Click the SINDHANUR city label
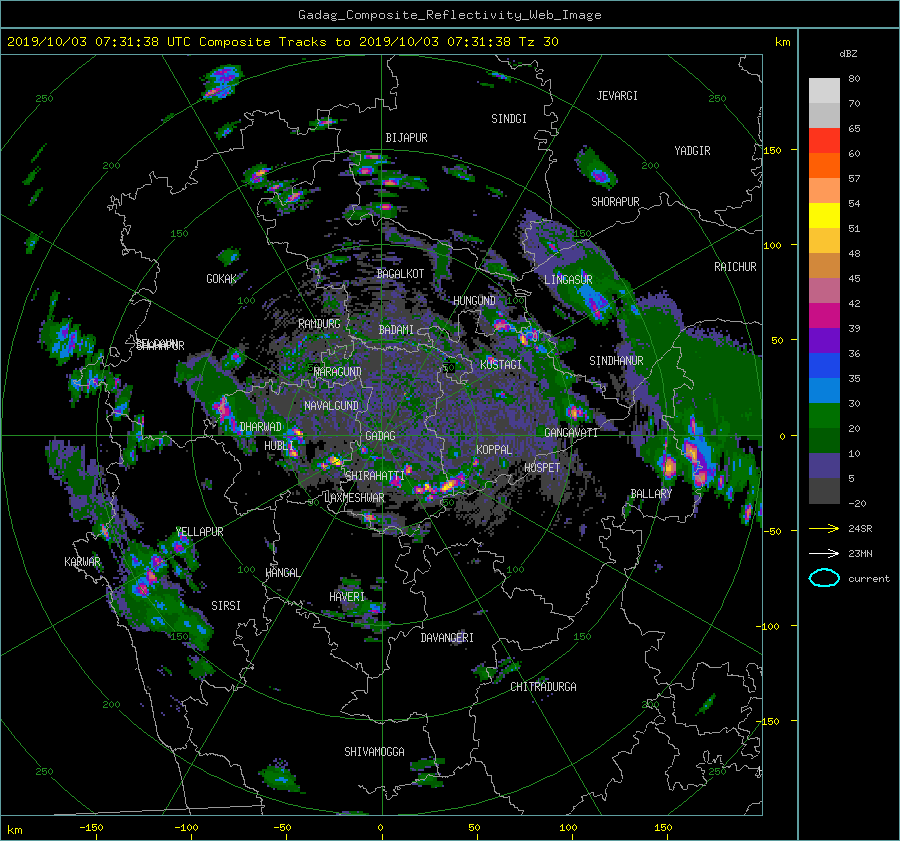The width and height of the screenshot is (900, 841). pyautogui.click(x=616, y=361)
